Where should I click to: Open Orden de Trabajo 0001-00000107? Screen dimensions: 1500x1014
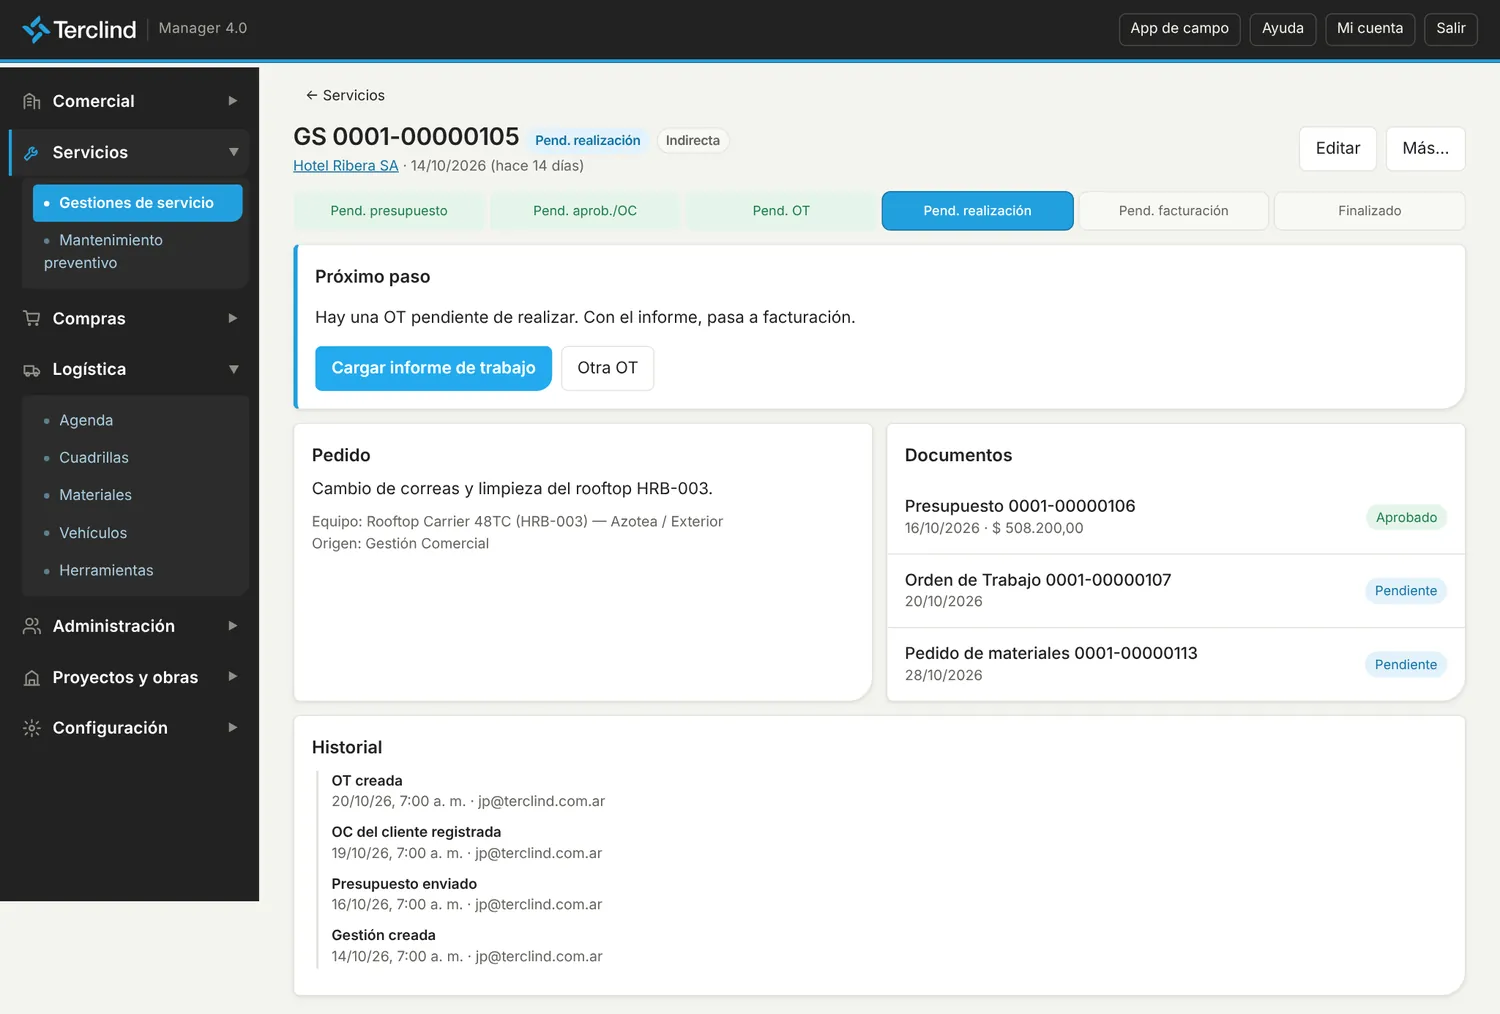pyautogui.click(x=1176, y=591)
